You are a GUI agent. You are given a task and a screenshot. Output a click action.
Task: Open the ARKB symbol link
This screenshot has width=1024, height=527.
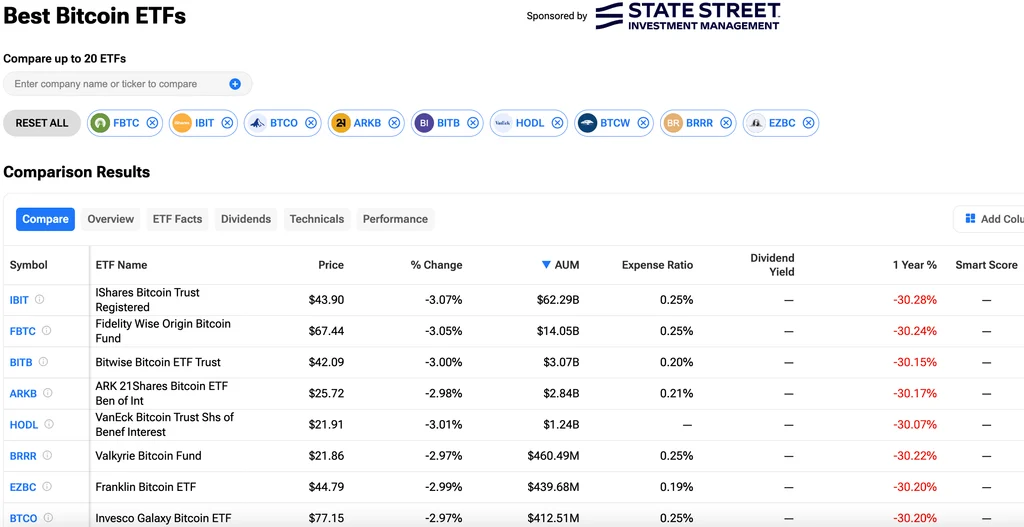click(24, 393)
